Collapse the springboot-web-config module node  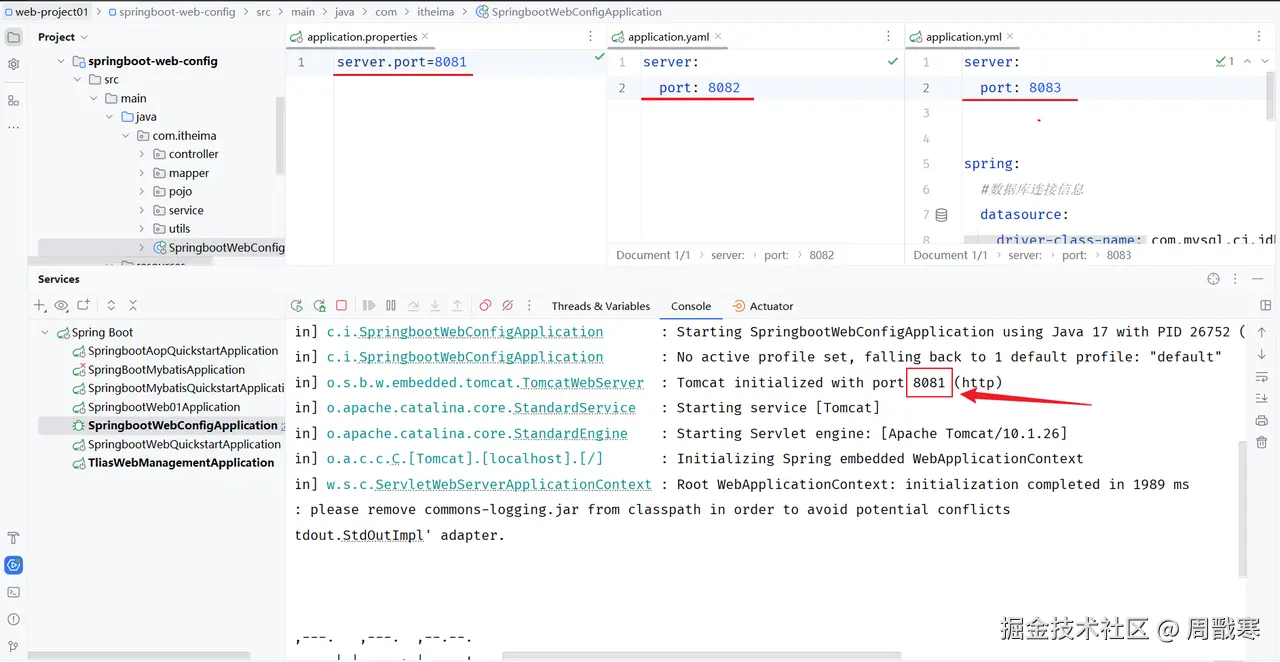click(61, 61)
